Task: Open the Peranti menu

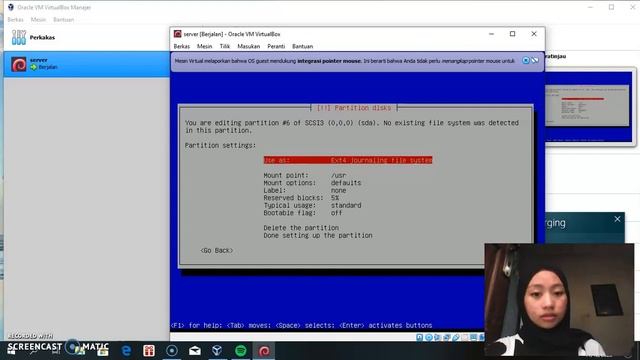Action: click(x=276, y=46)
